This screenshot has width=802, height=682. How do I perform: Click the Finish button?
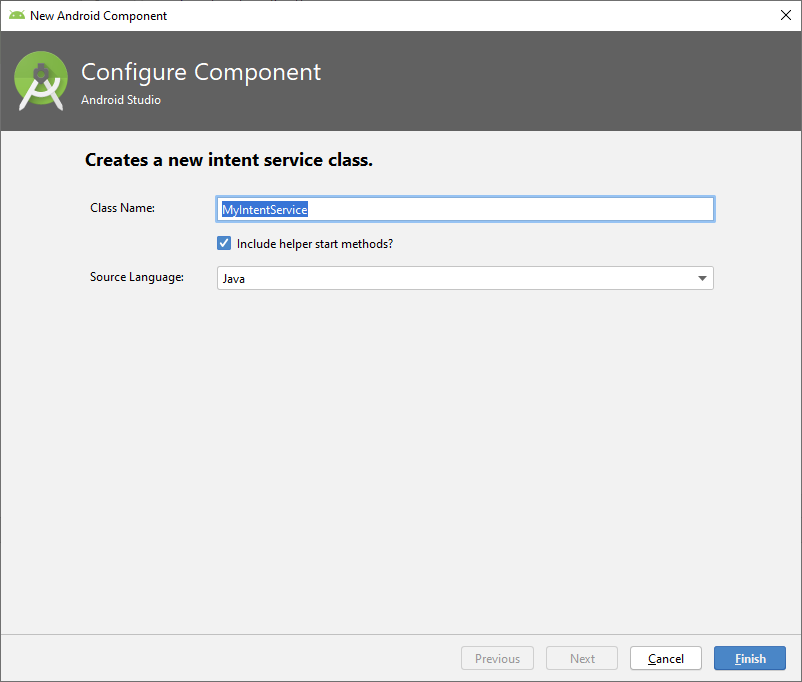[x=750, y=658]
